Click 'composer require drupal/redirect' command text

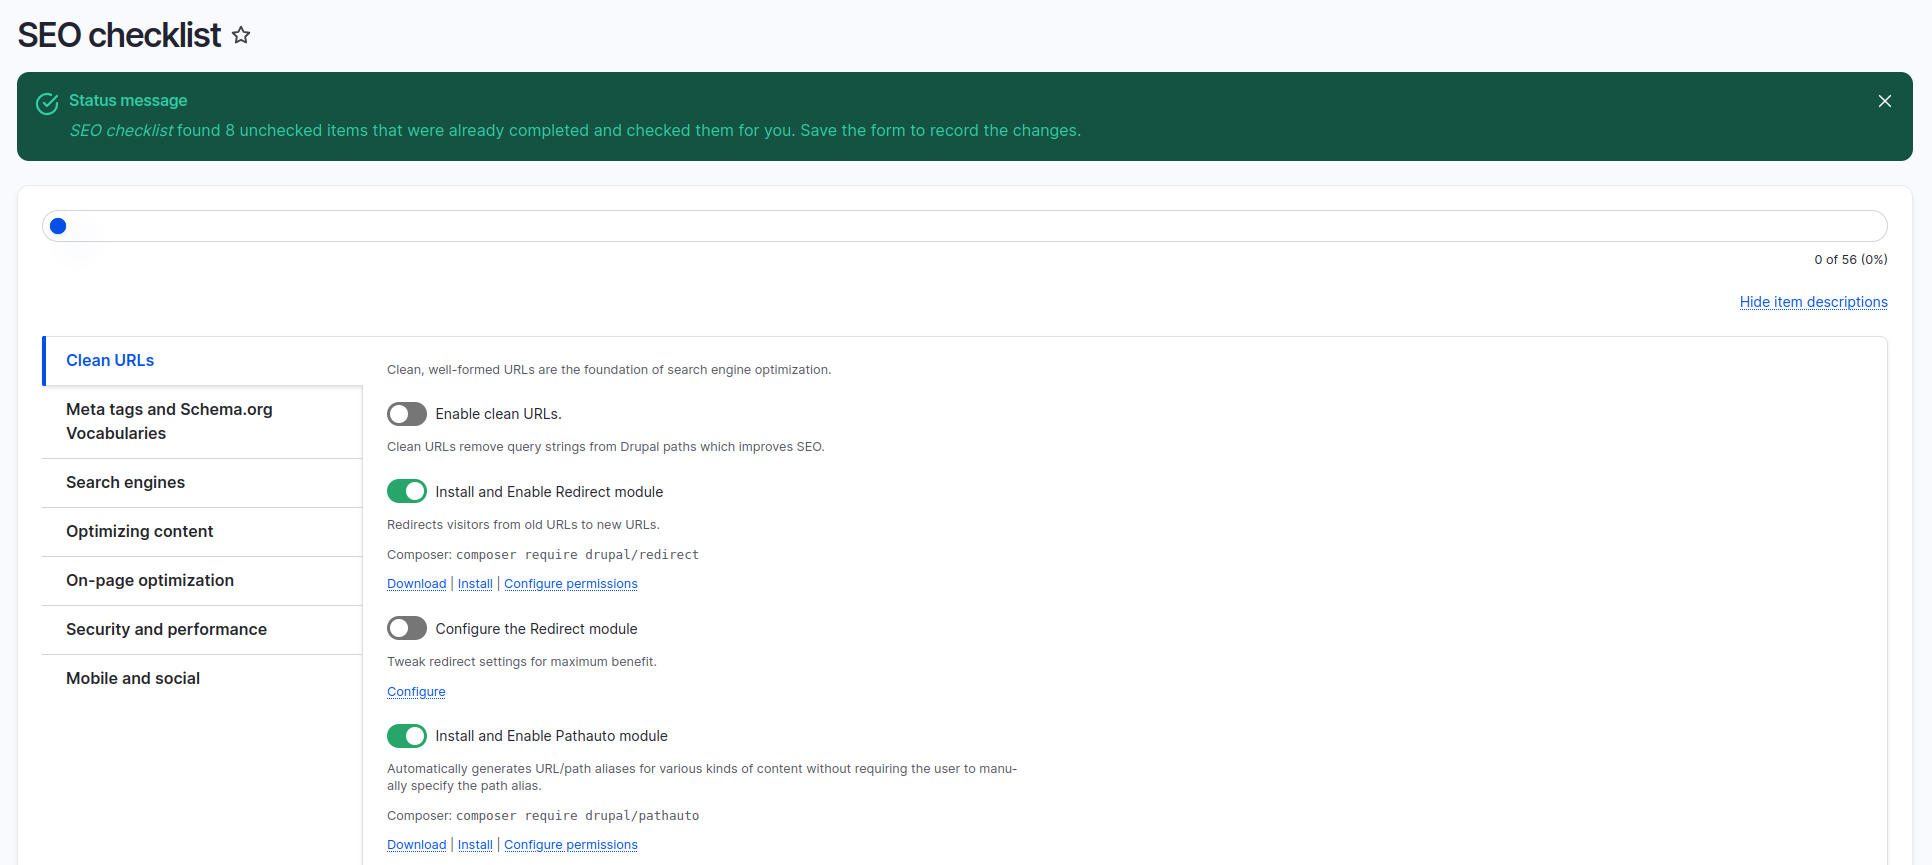coord(577,555)
